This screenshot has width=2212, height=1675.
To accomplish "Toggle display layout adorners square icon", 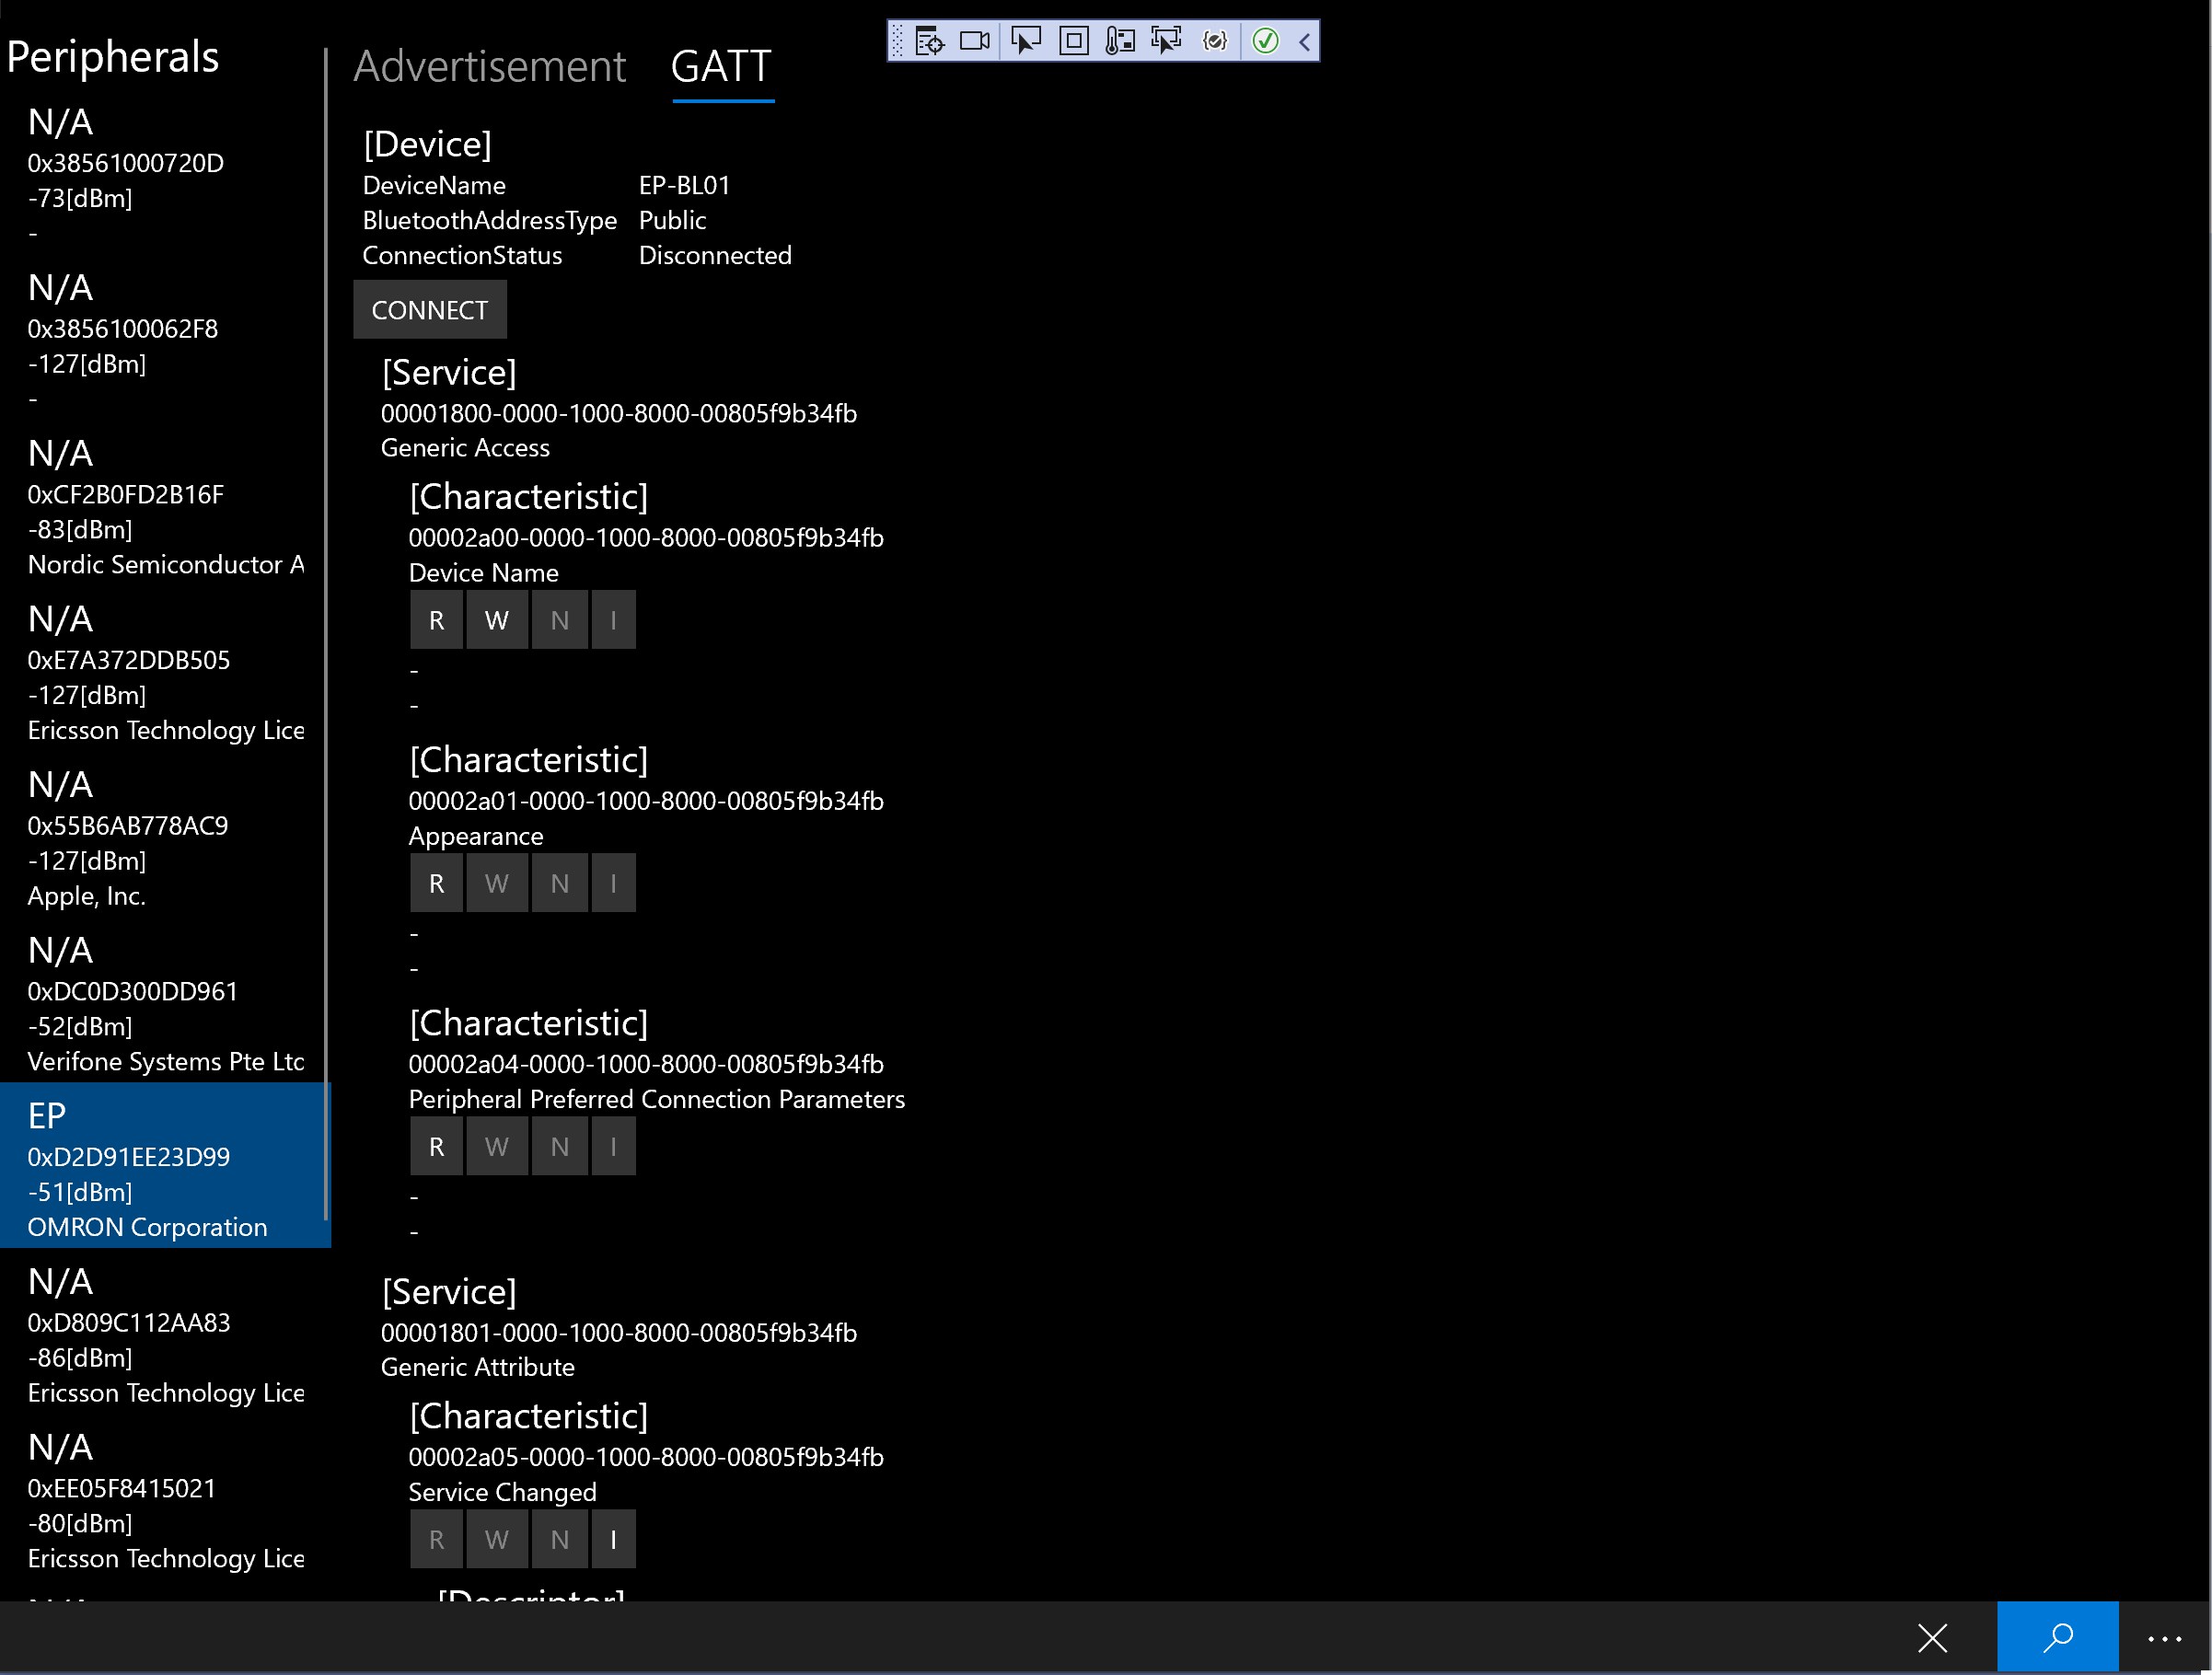I will tap(1074, 41).
